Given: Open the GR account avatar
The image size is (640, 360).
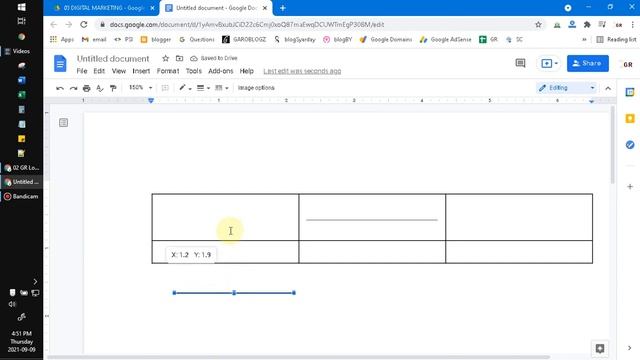Looking at the screenshot, I should click(627, 64).
